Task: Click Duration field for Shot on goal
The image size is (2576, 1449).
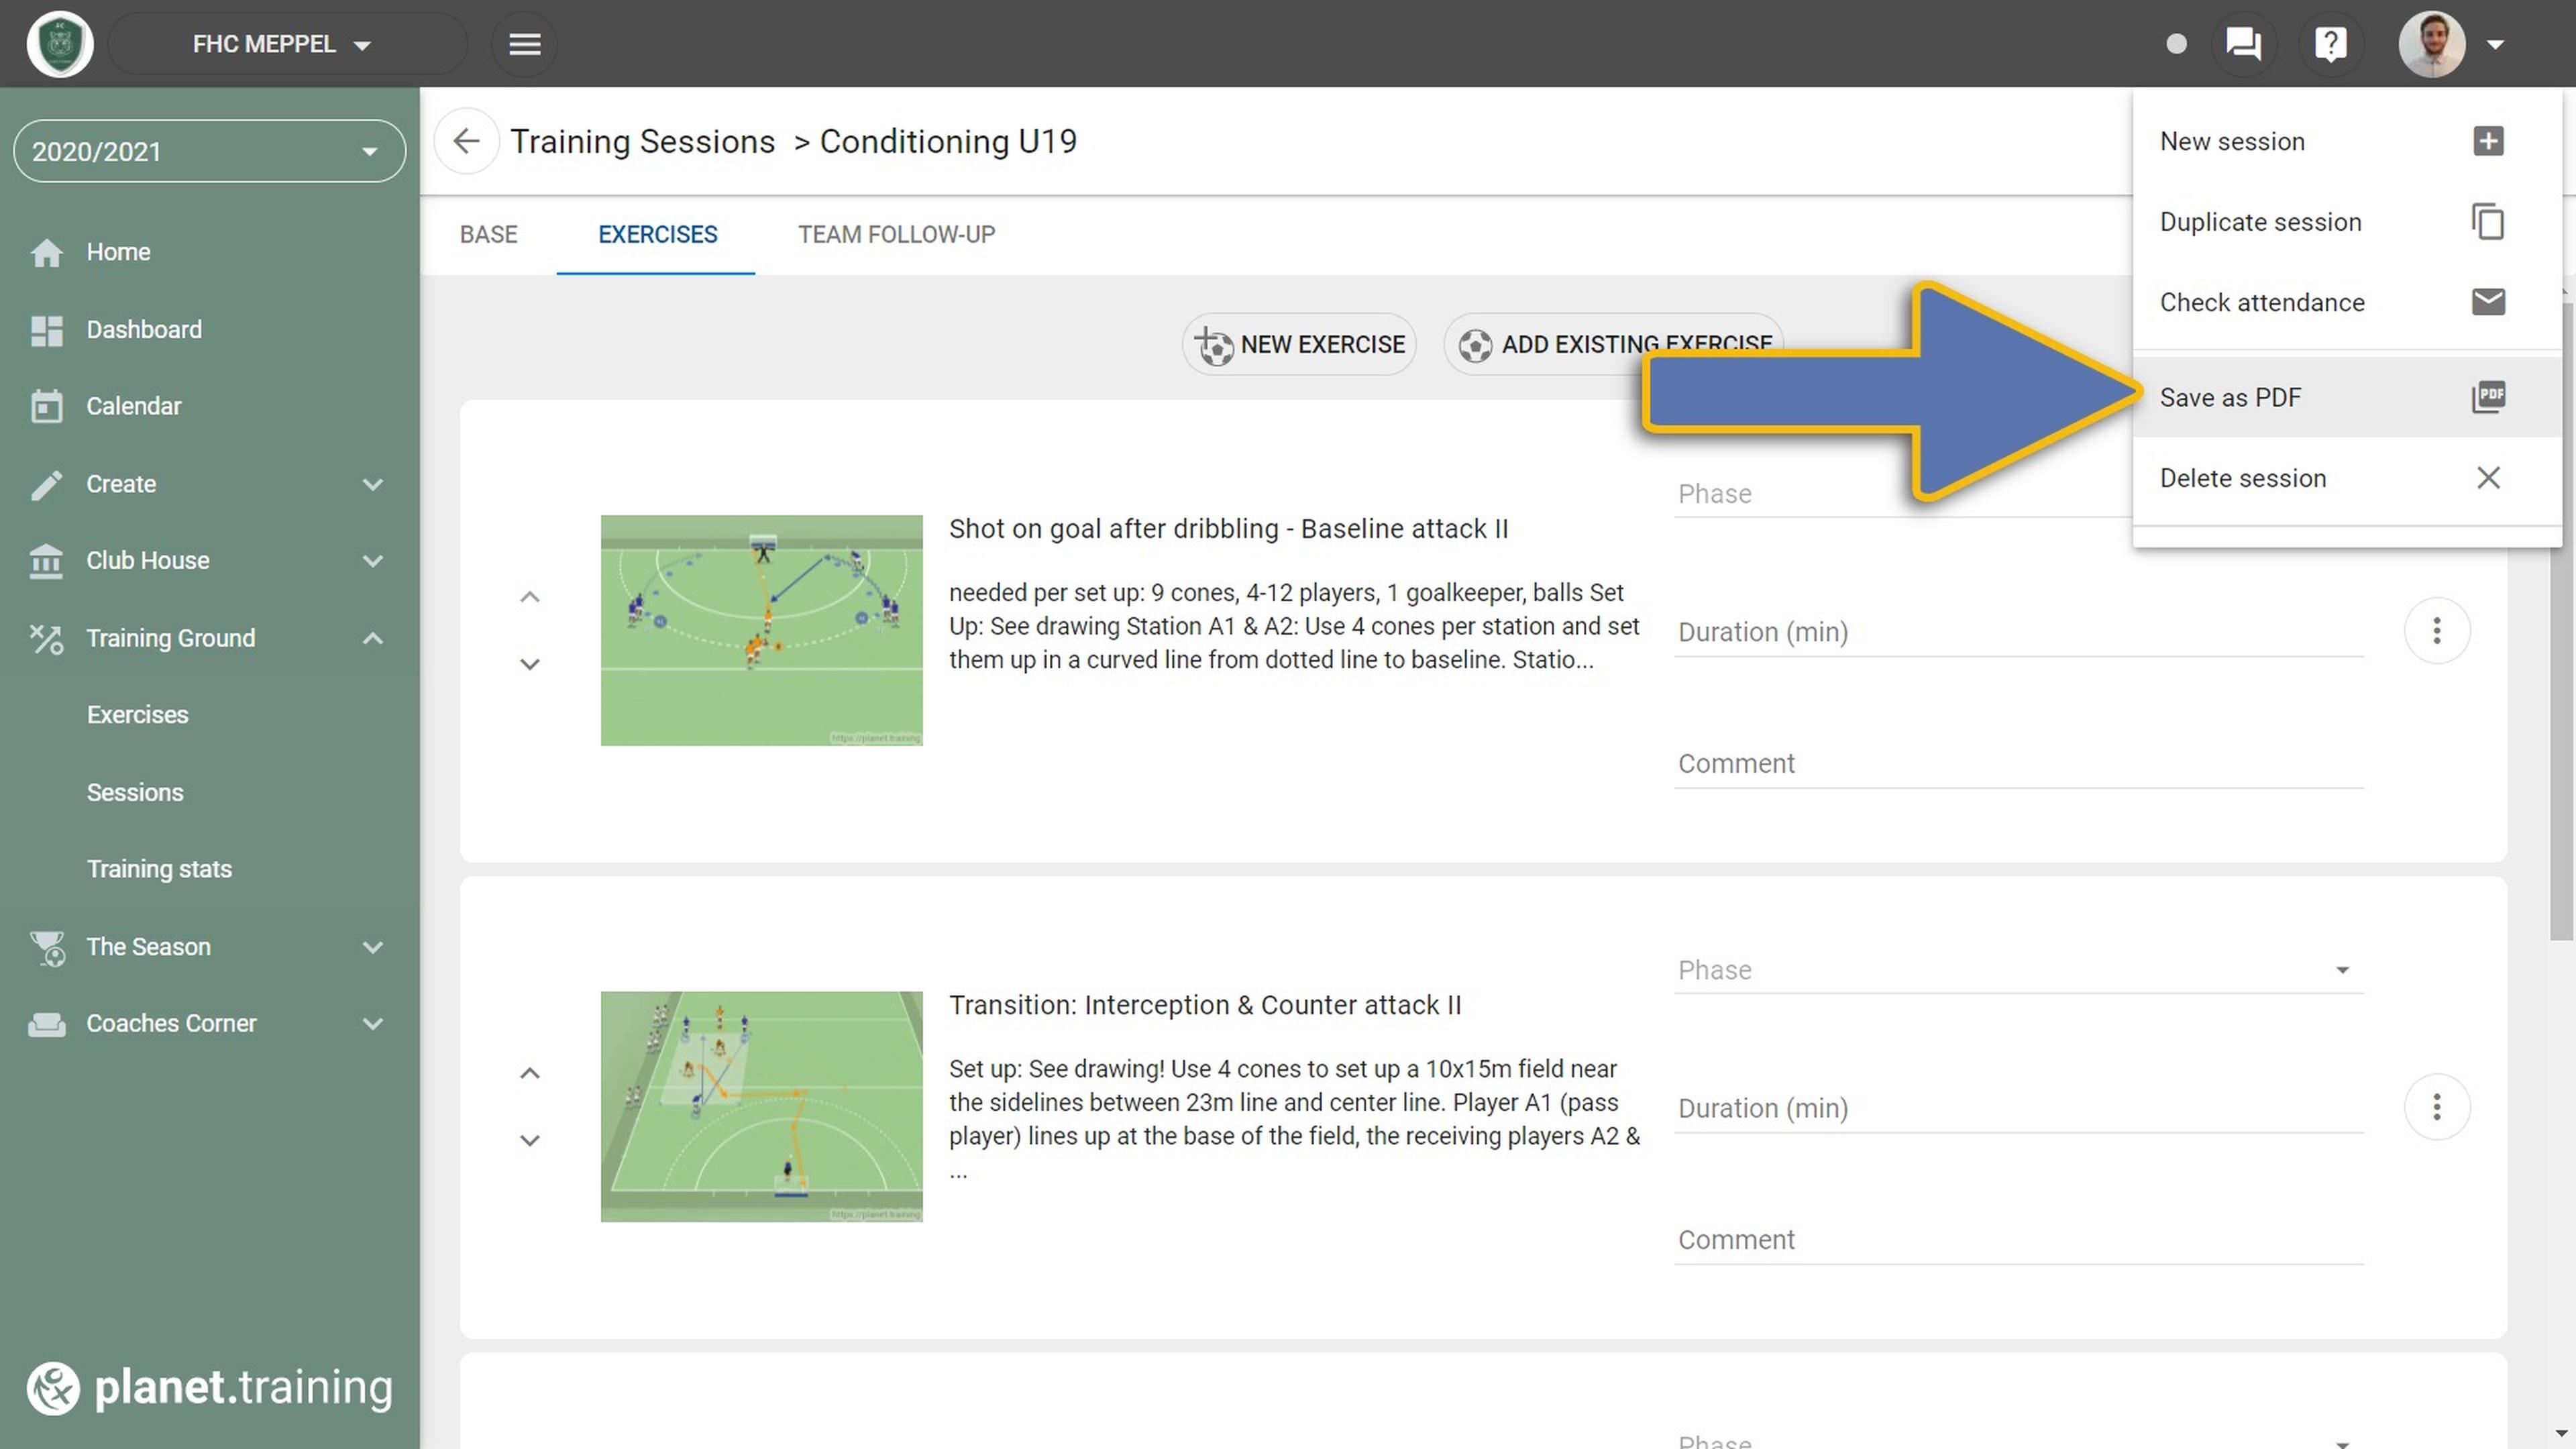Action: coord(2018,632)
